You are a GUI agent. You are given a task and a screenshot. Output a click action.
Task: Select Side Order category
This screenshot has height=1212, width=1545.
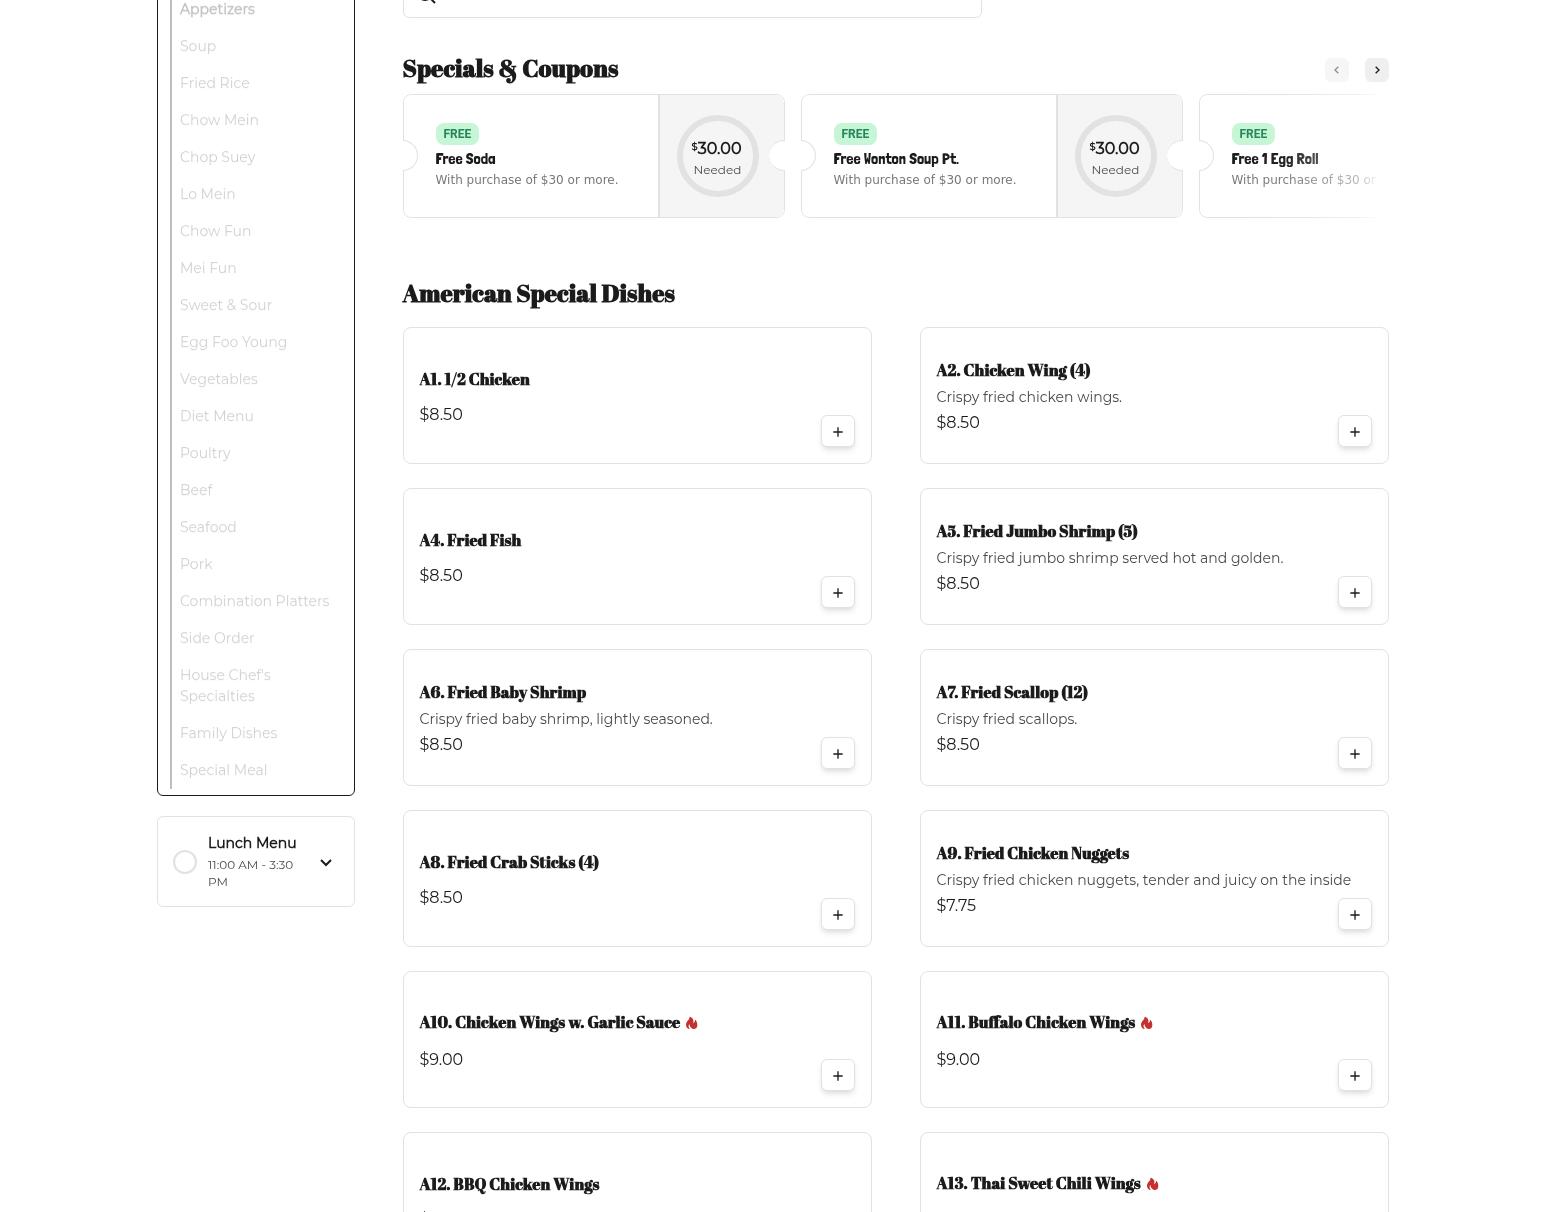click(x=217, y=638)
